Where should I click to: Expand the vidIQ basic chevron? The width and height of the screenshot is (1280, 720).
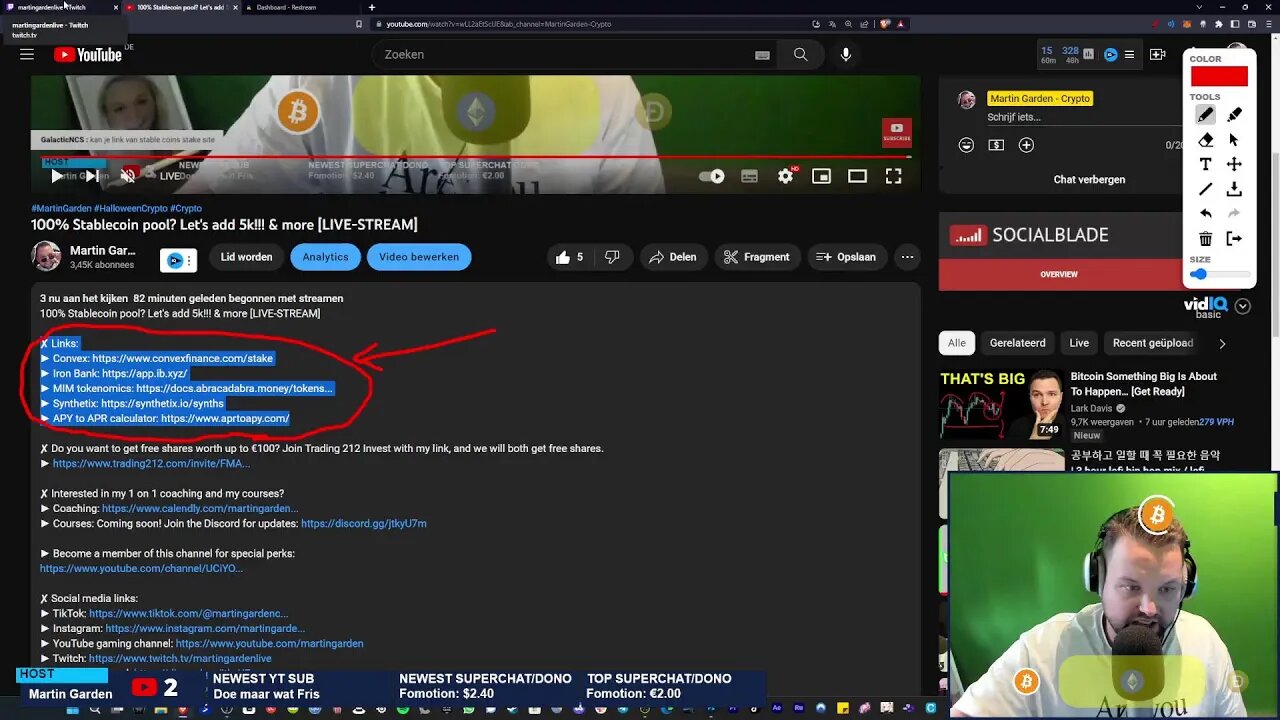point(1243,307)
